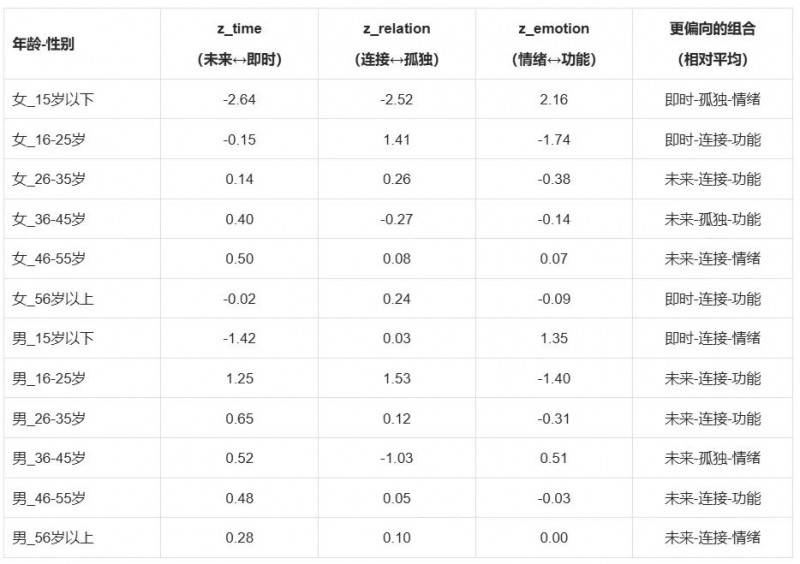
Task: Click the 未来-孤独-情绪 cell
Action: pos(712,458)
